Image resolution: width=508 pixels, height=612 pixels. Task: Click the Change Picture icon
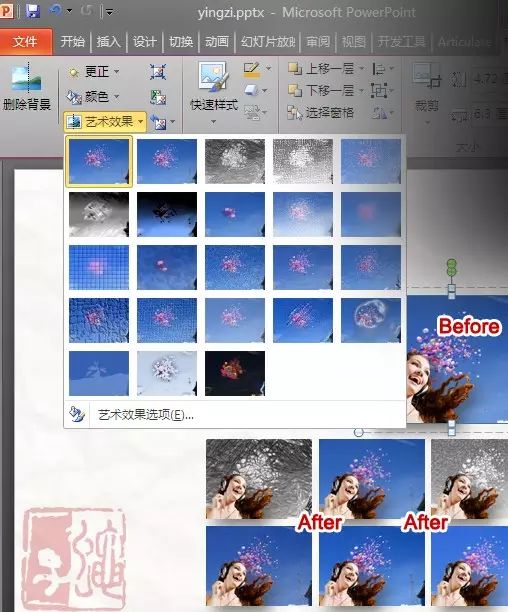pos(158,97)
